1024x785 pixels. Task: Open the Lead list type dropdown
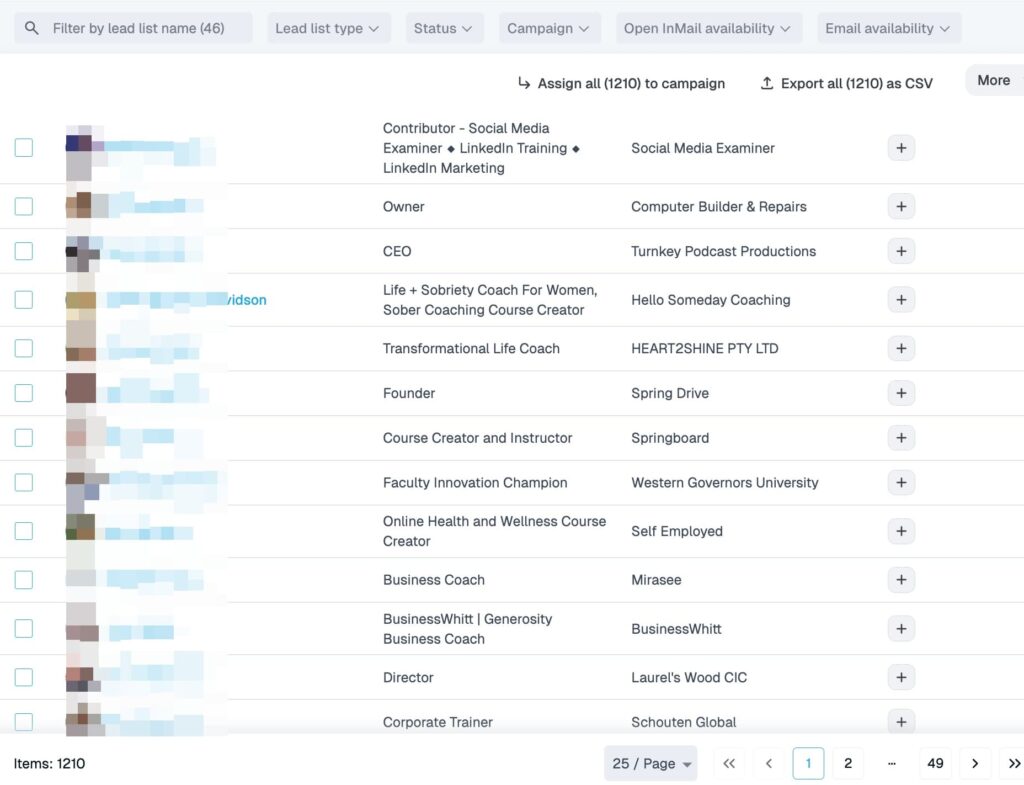point(328,28)
